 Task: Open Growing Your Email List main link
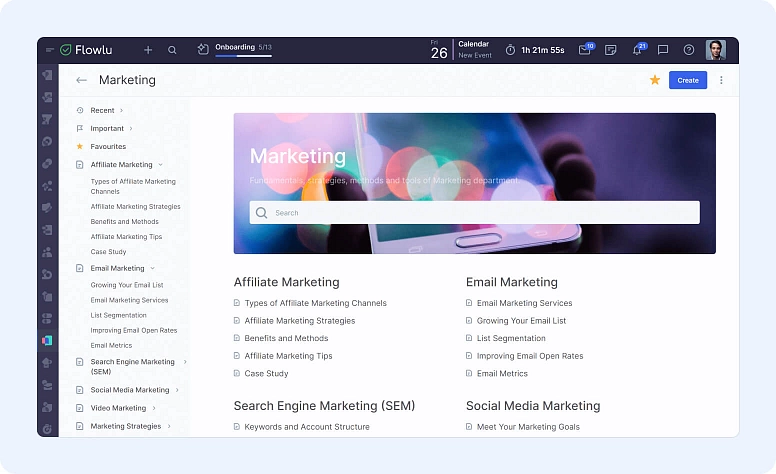[521, 321]
